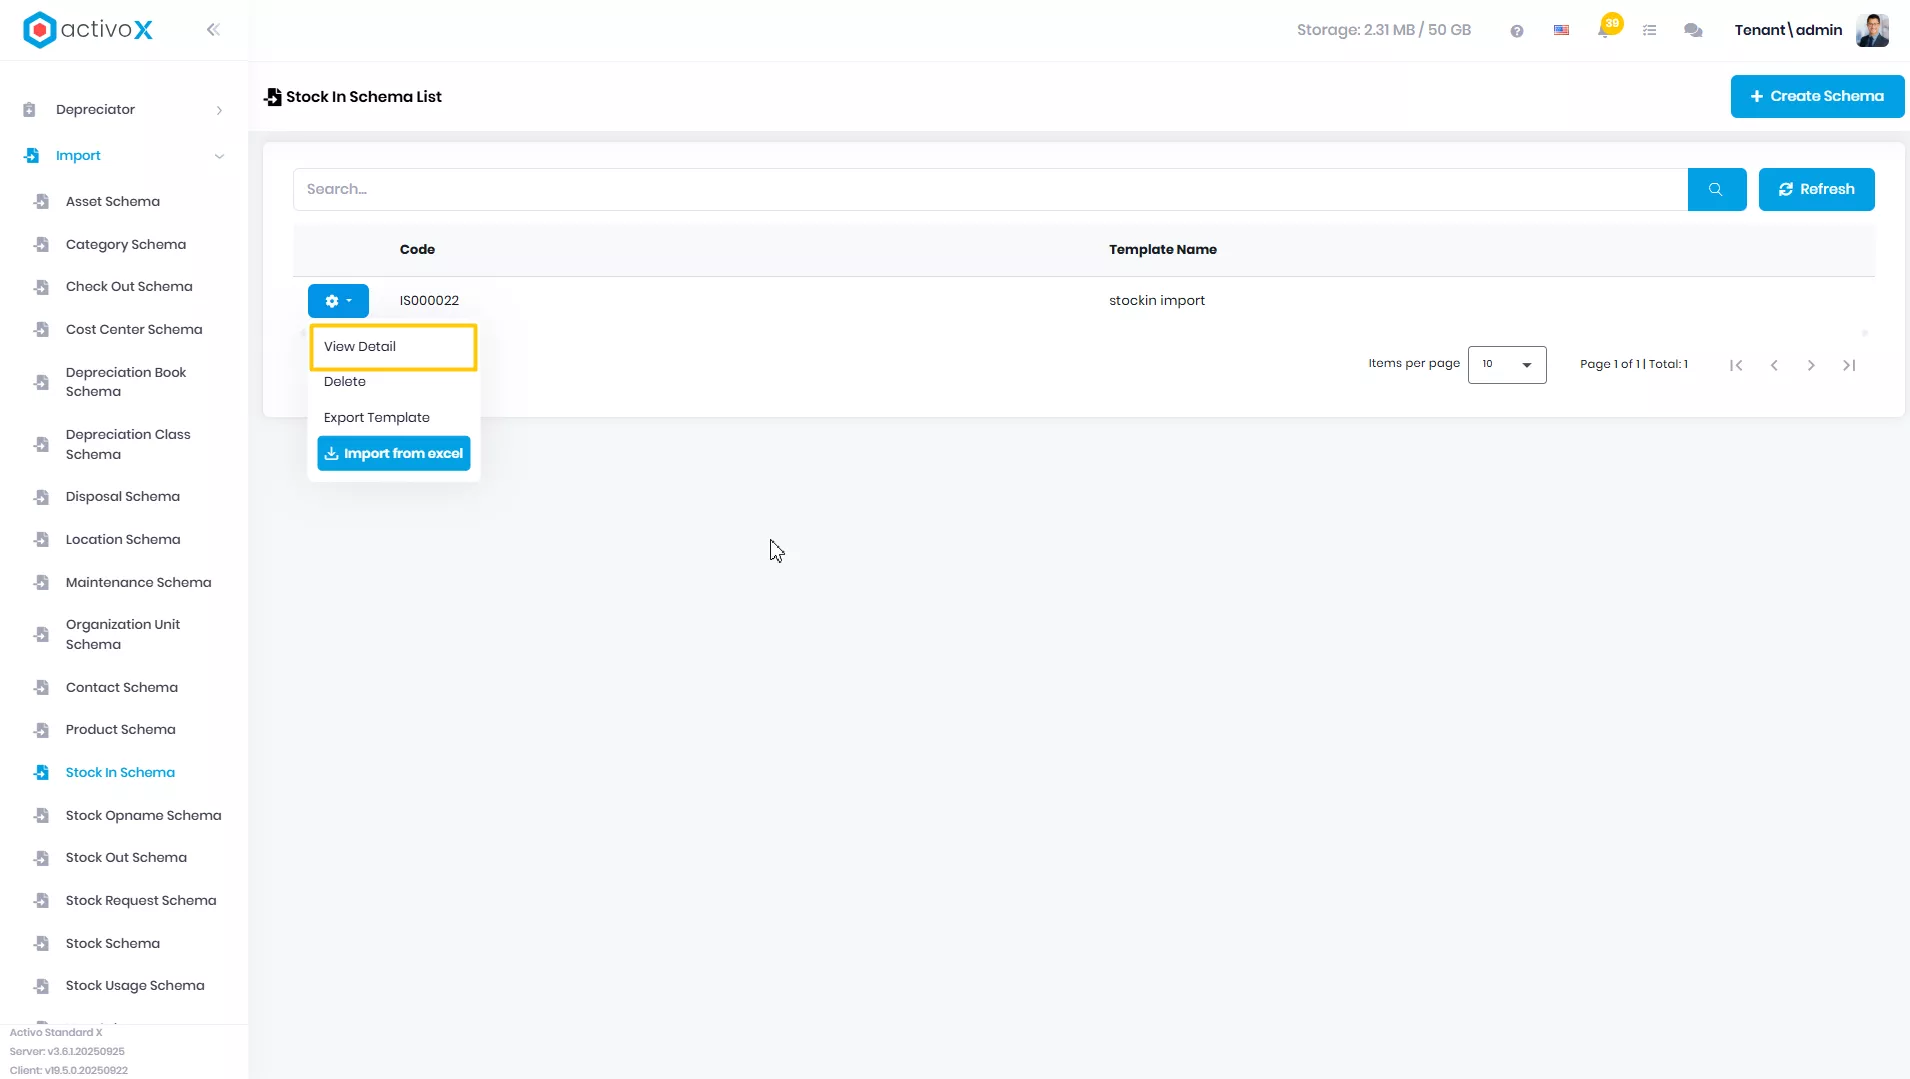Click the Disposal Schema icon
This screenshot has width=1910, height=1079.
(41, 497)
